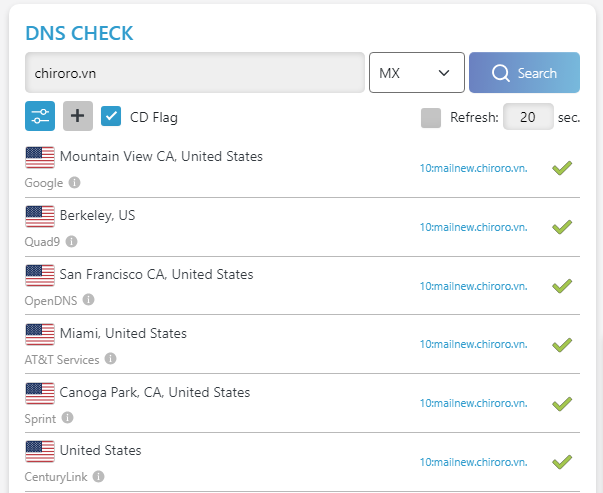Click green checkmark for San Francisco server
Viewport: 603px width, 493px height.
point(562,286)
